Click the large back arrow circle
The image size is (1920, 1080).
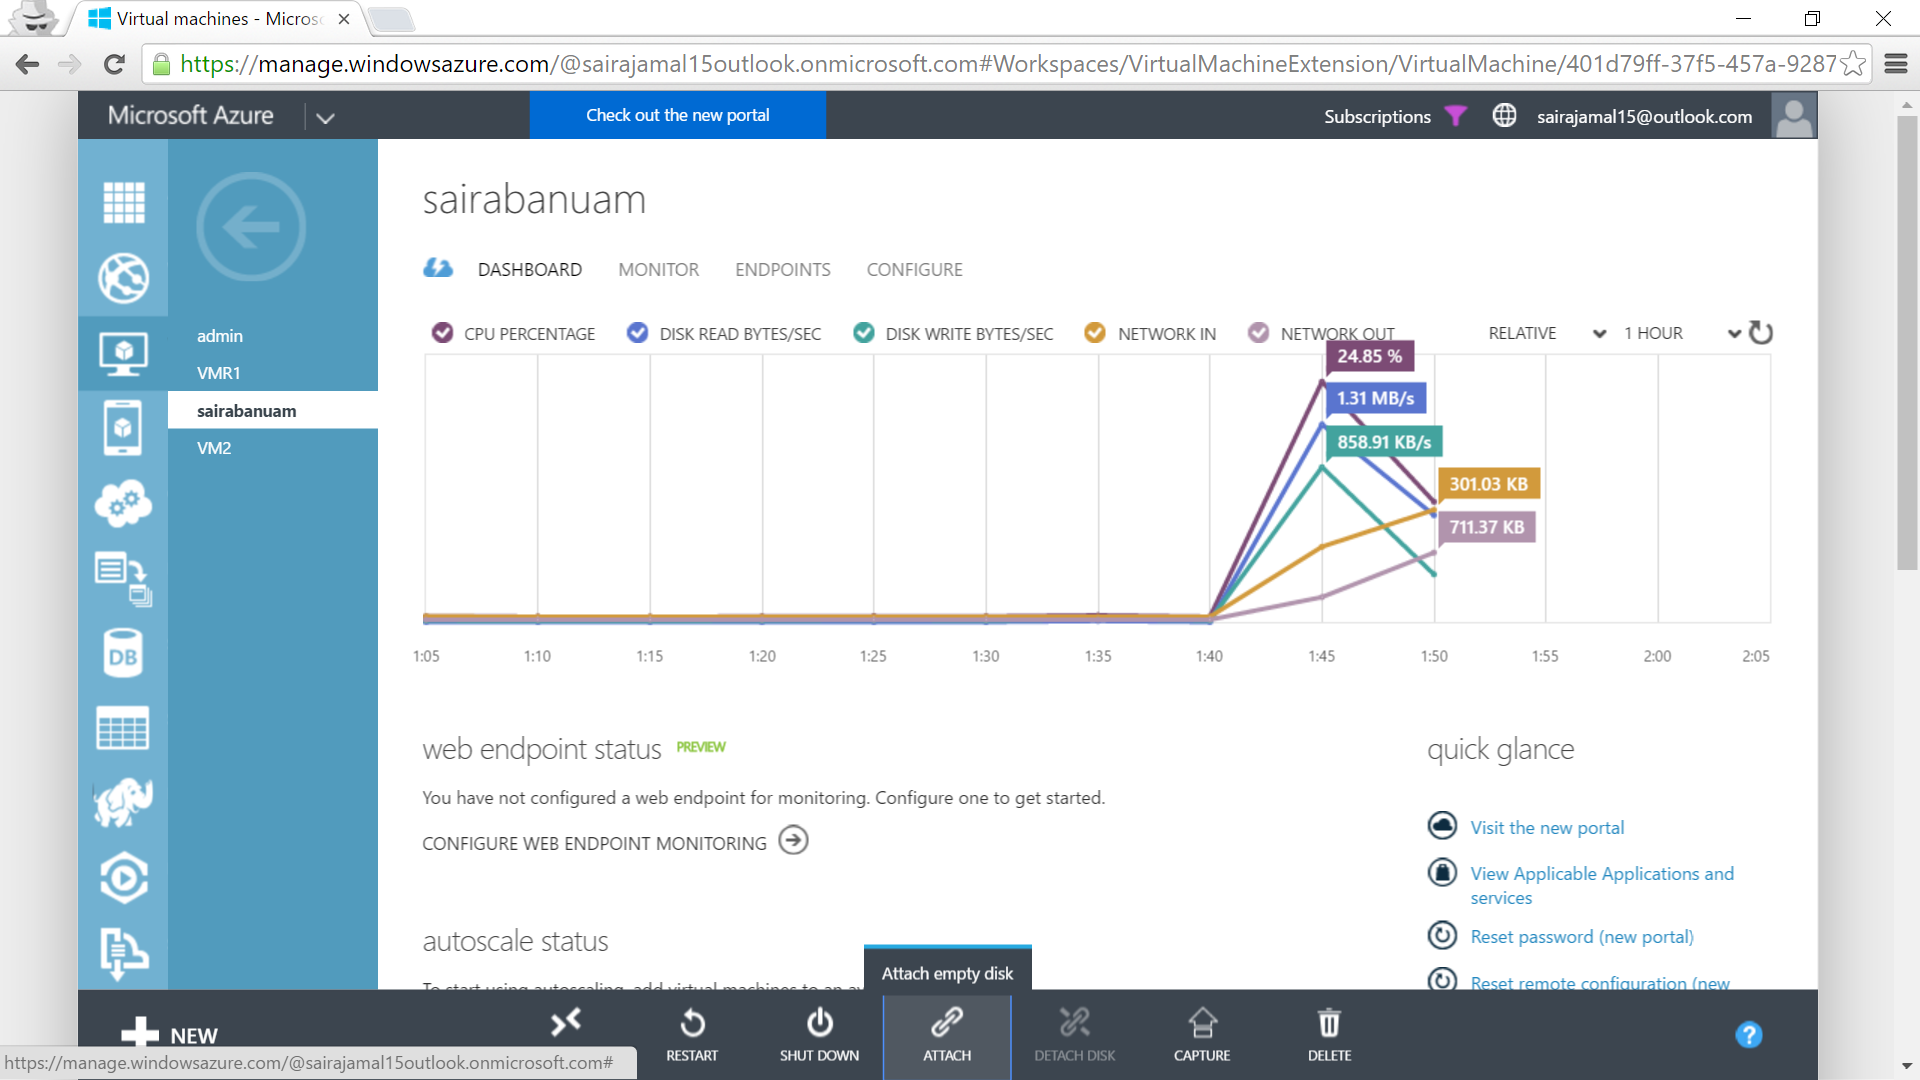[251, 227]
